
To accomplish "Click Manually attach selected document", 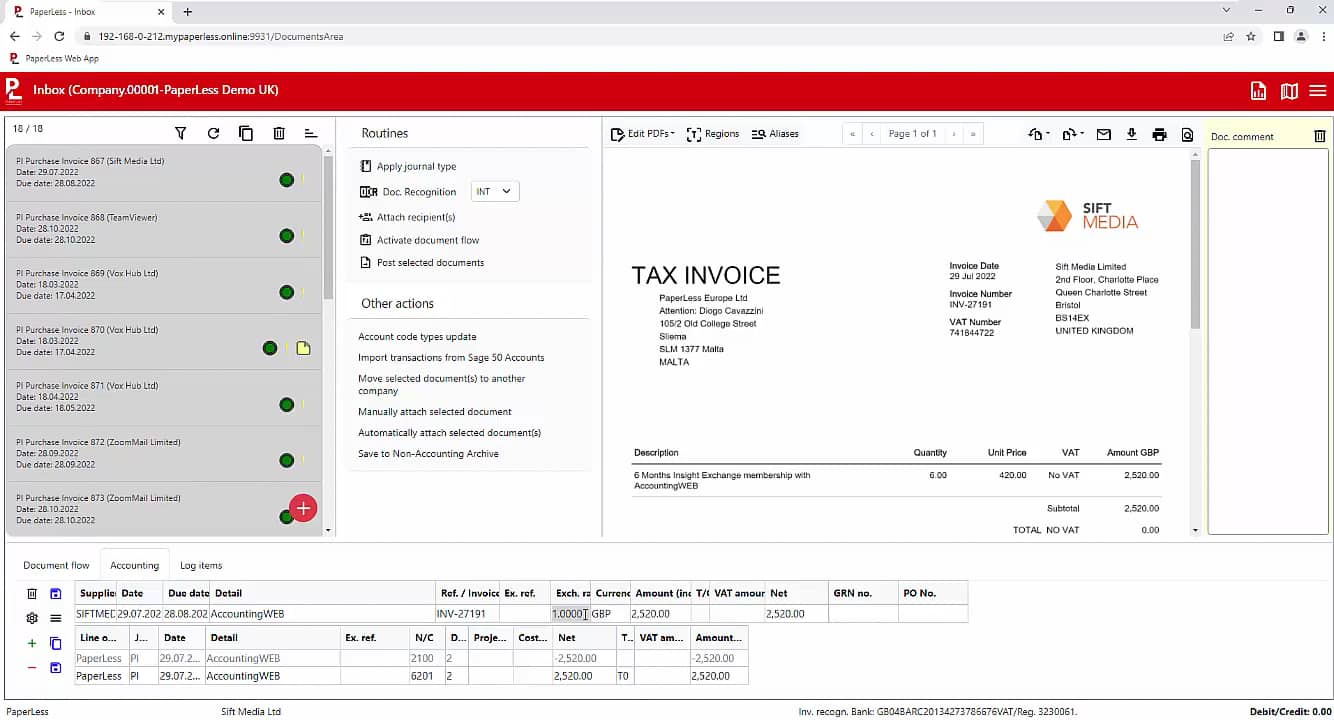I will tap(435, 412).
